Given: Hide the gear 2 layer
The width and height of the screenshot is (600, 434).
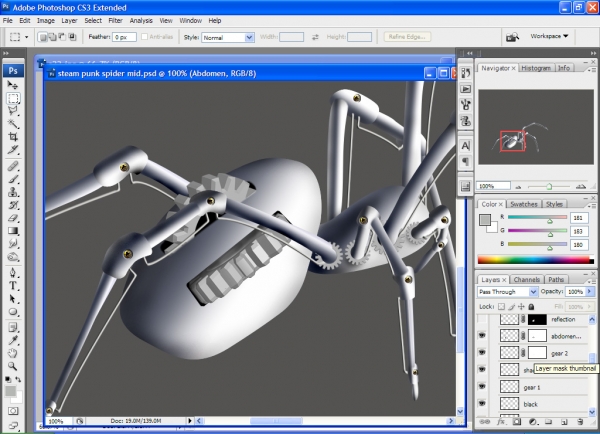Looking at the screenshot, I should click(x=482, y=352).
